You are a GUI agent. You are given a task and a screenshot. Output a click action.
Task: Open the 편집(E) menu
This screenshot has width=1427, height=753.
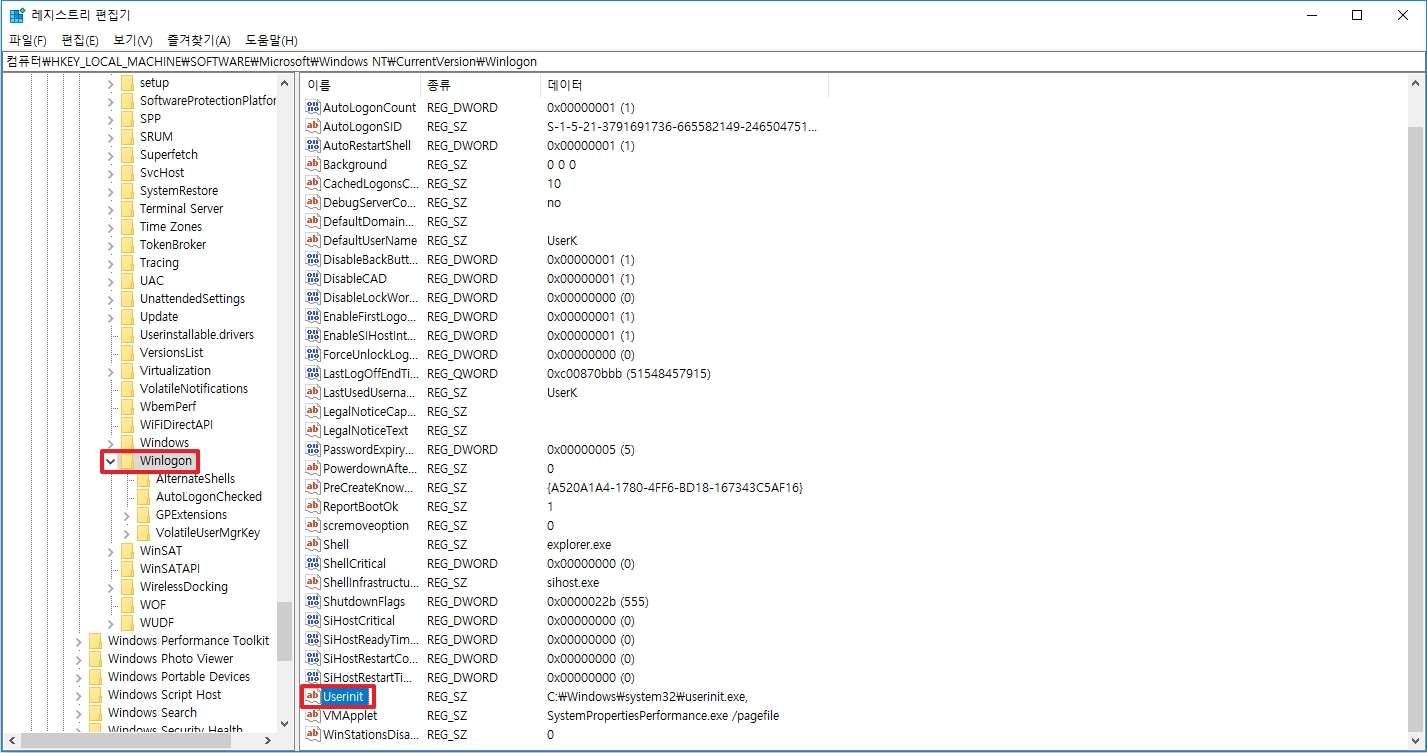(80, 40)
